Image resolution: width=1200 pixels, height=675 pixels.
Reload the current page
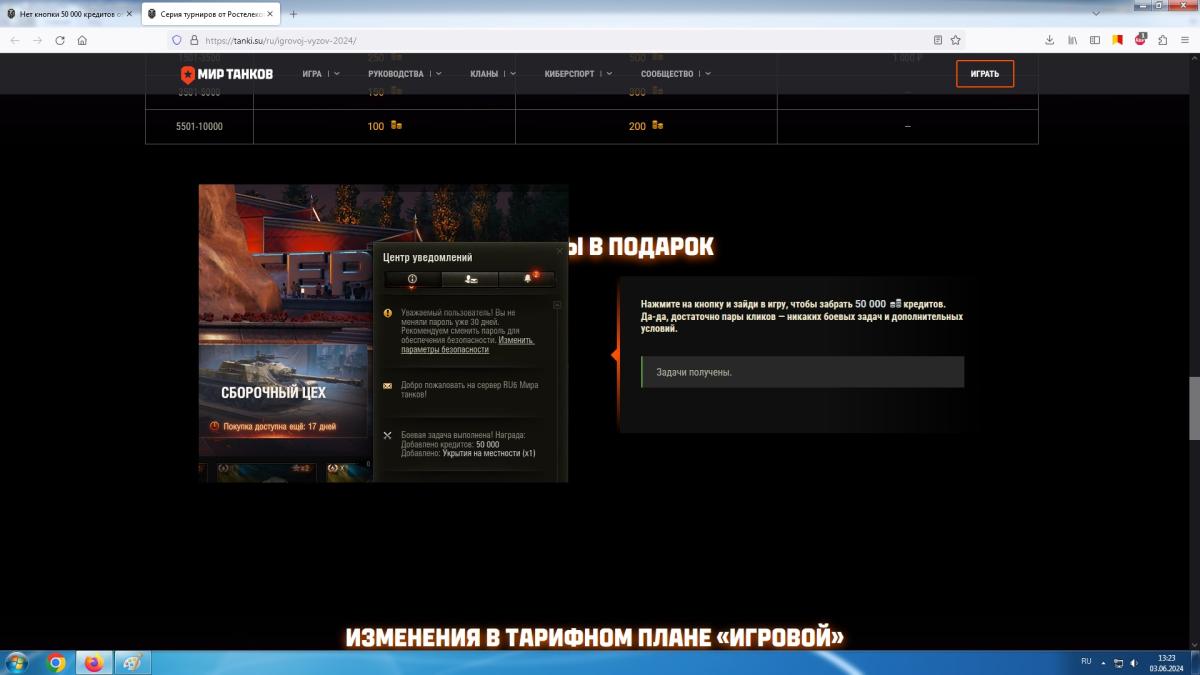pyautogui.click(x=60, y=40)
